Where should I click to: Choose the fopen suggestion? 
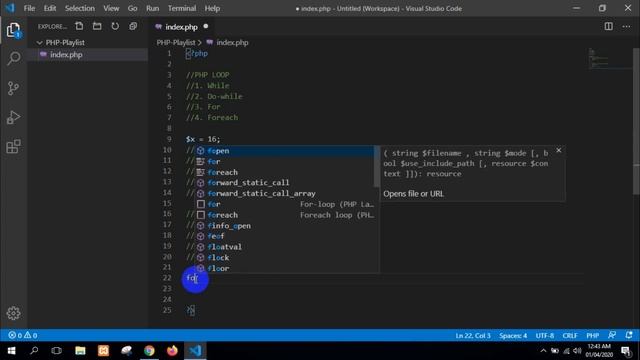[x=285, y=151]
